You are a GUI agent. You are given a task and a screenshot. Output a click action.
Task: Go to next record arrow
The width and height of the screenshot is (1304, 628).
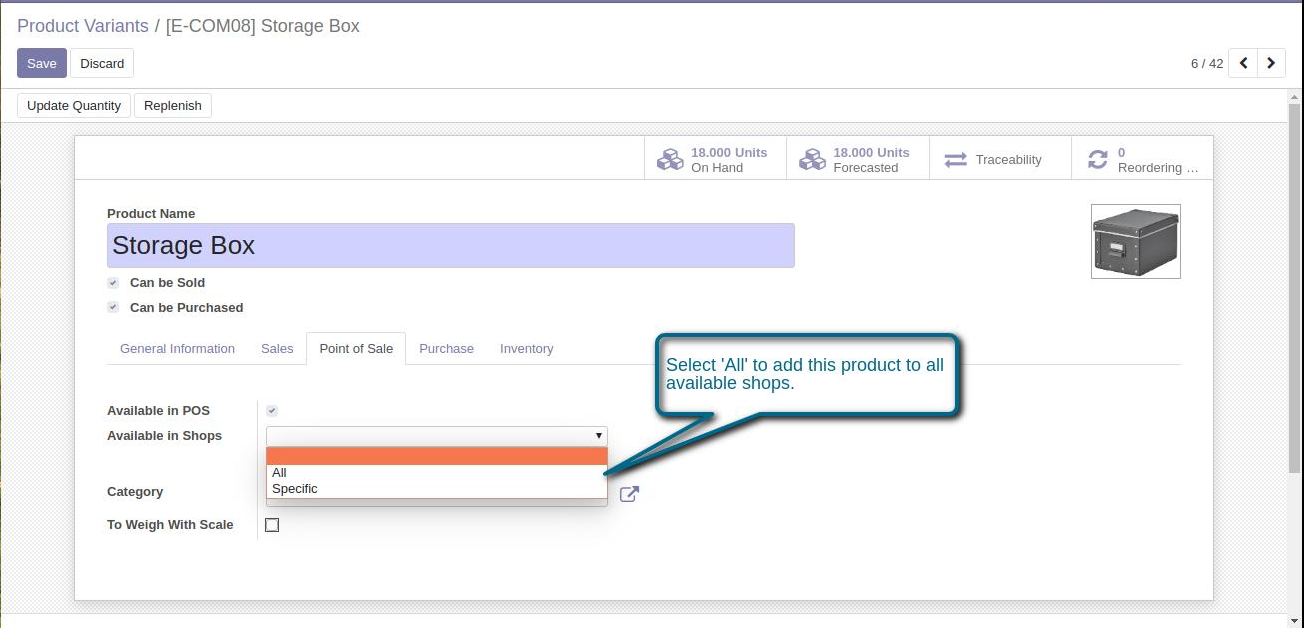click(1271, 63)
